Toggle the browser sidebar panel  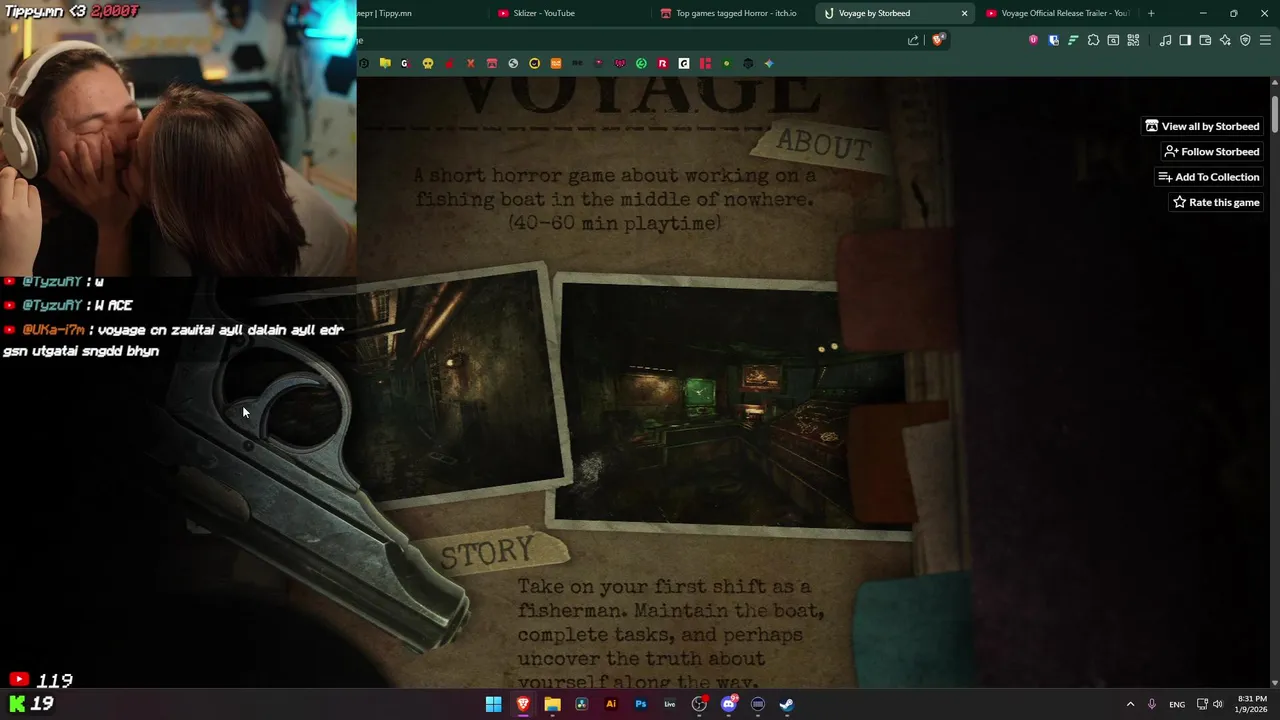[1185, 40]
